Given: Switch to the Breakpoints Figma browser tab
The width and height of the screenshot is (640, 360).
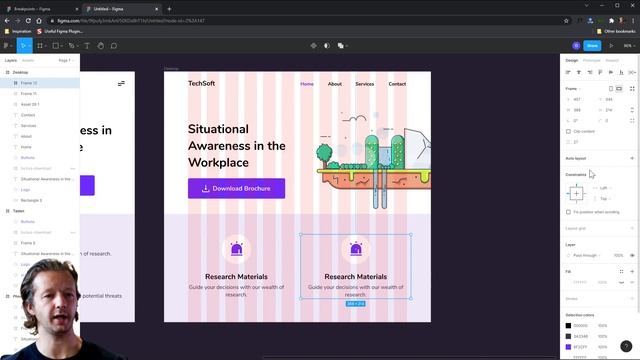Looking at the screenshot, I should (x=41, y=9).
